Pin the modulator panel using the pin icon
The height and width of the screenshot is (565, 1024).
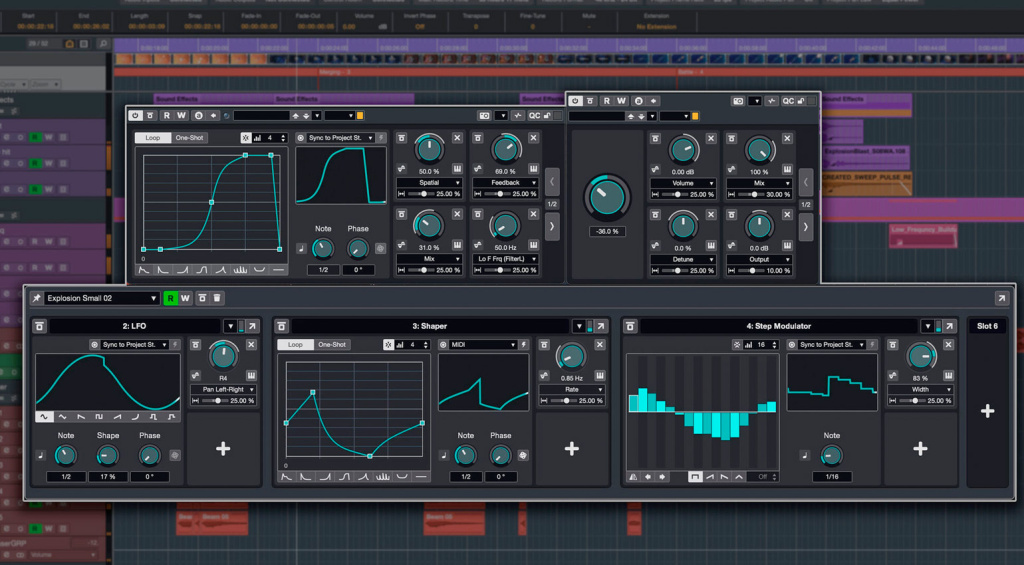37,298
